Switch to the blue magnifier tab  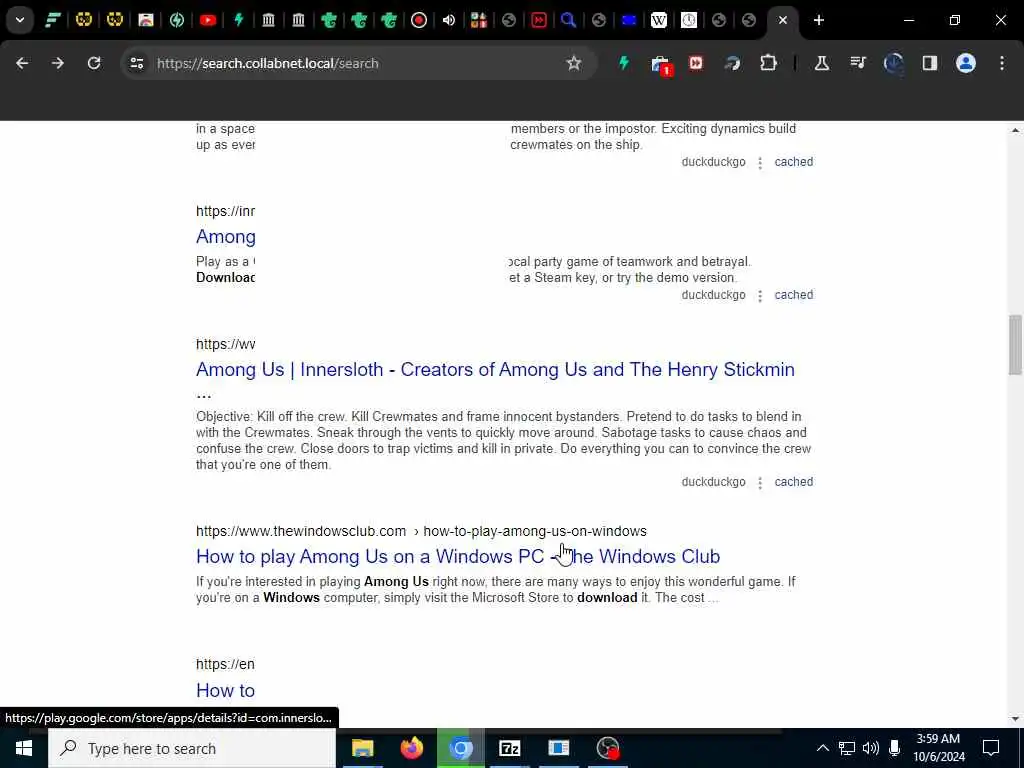click(x=568, y=20)
